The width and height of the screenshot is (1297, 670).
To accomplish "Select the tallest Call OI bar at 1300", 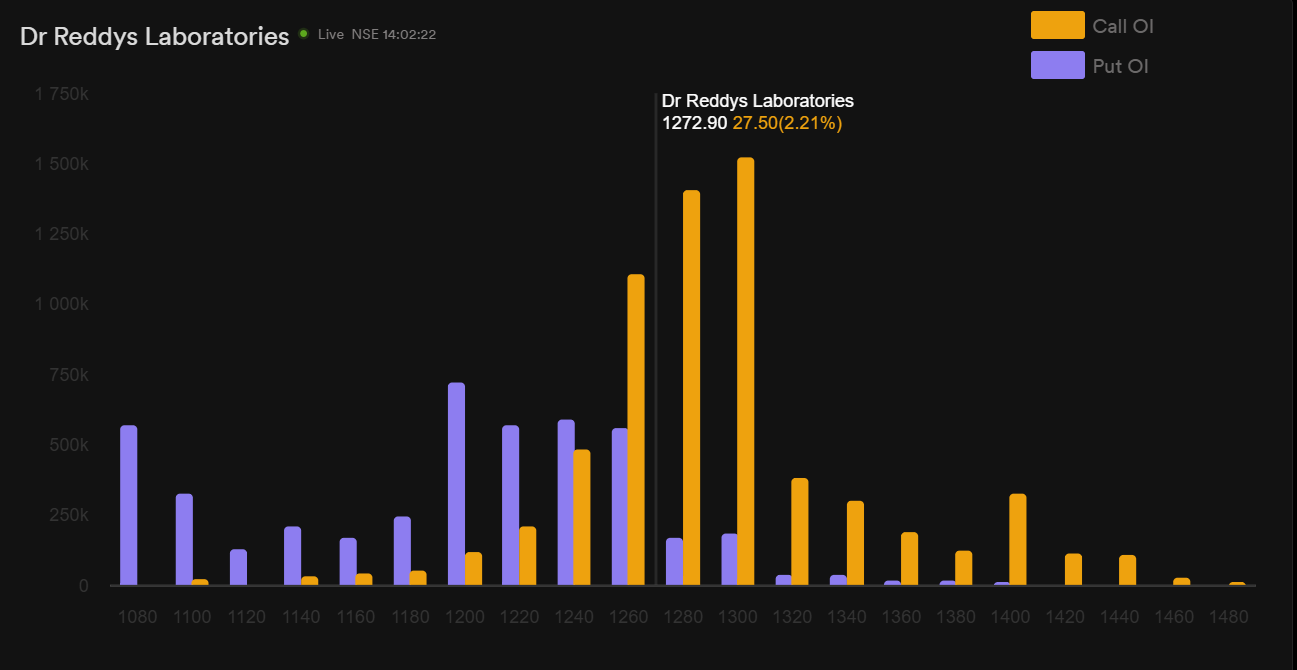I will pos(745,370).
